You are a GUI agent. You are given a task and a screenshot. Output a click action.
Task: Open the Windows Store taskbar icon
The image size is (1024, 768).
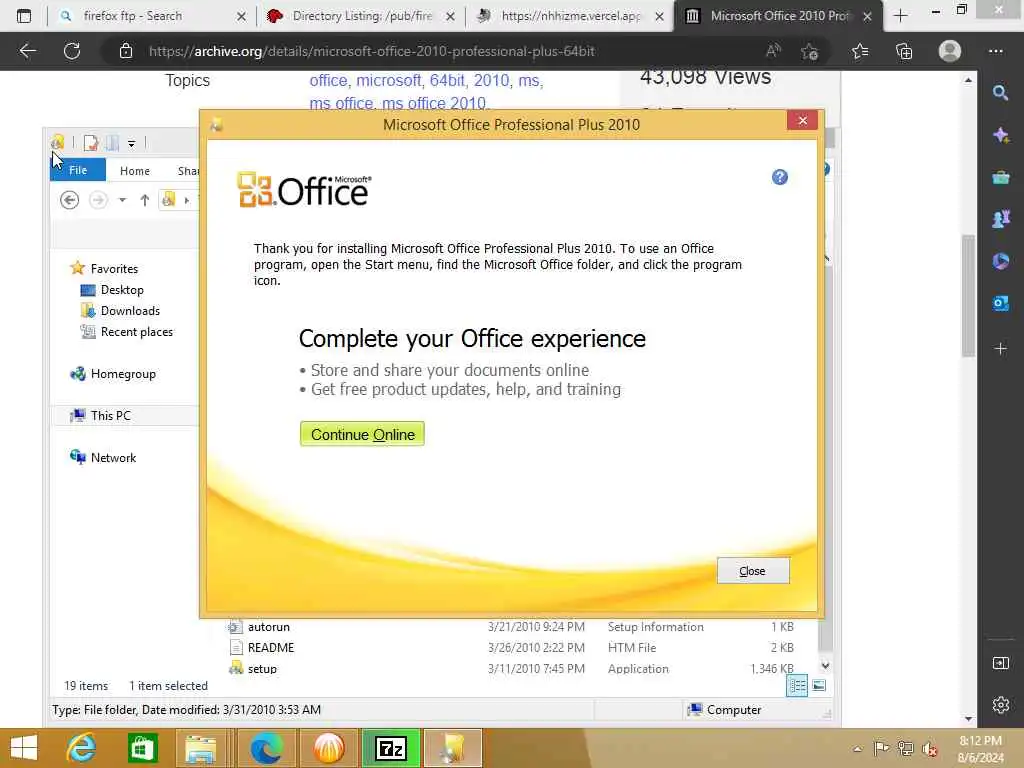tap(142, 748)
